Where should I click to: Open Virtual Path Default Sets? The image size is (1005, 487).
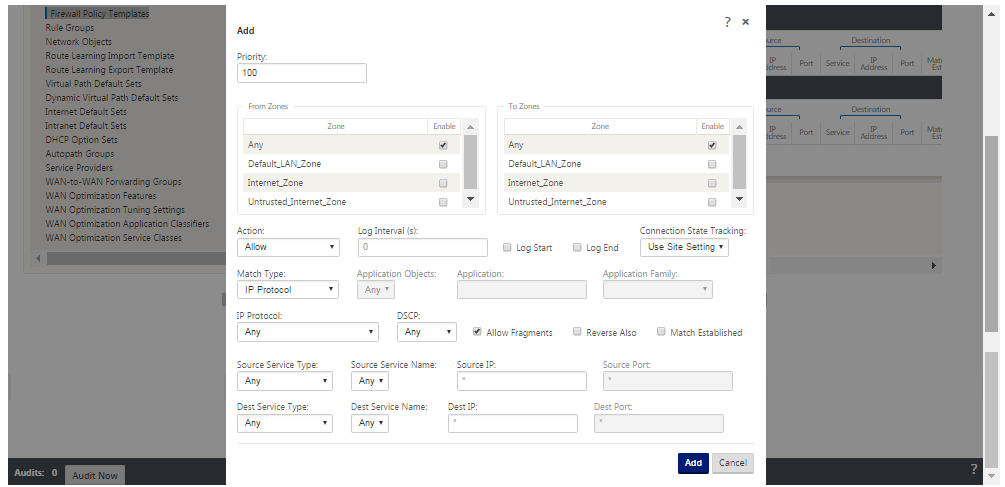tap(93, 84)
